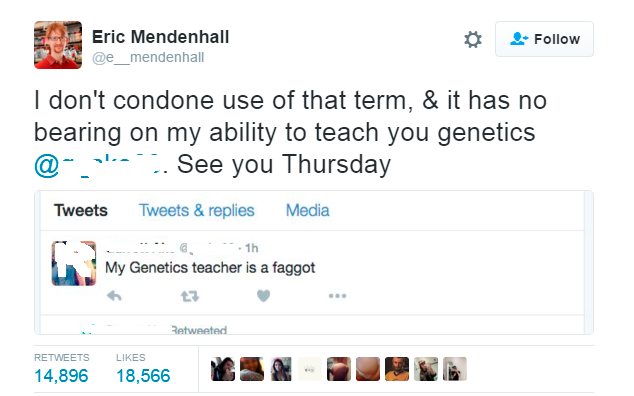634x396 pixels.
Task: Click the Follow button
Action: (544, 39)
